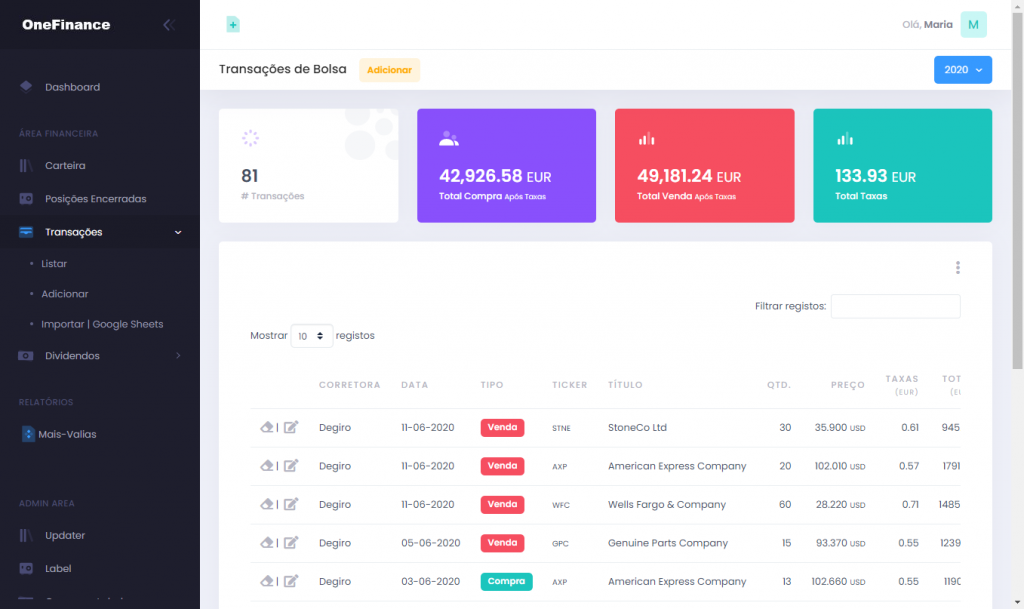
Task: Delete the 20-share American Express Venda row
Action: pyautogui.click(x=266, y=466)
